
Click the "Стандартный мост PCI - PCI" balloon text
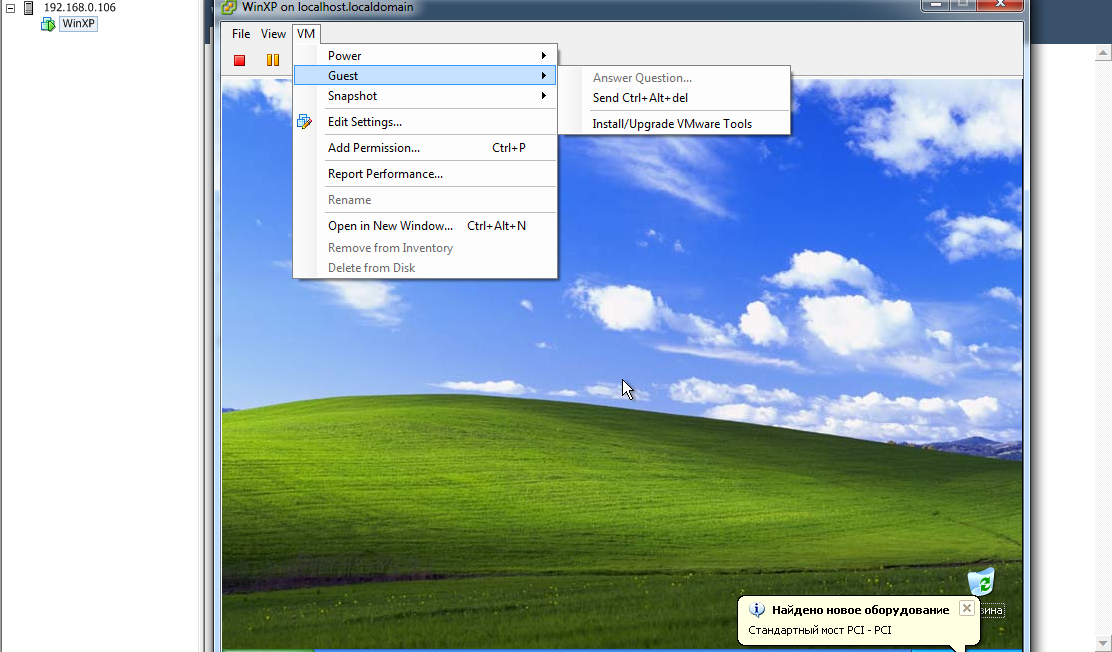pos(820,630)
